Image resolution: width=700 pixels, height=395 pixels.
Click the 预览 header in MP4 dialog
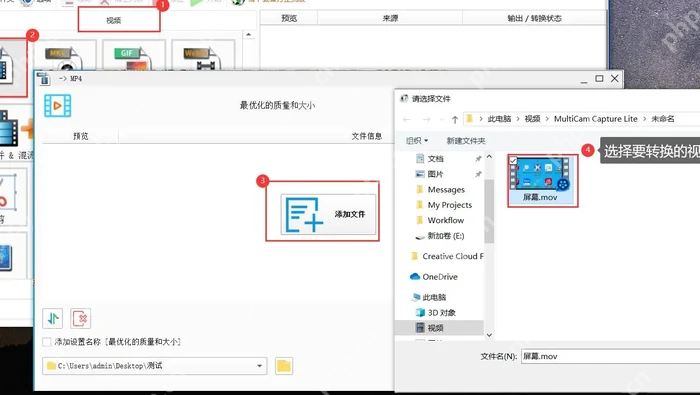coord(80,136)
